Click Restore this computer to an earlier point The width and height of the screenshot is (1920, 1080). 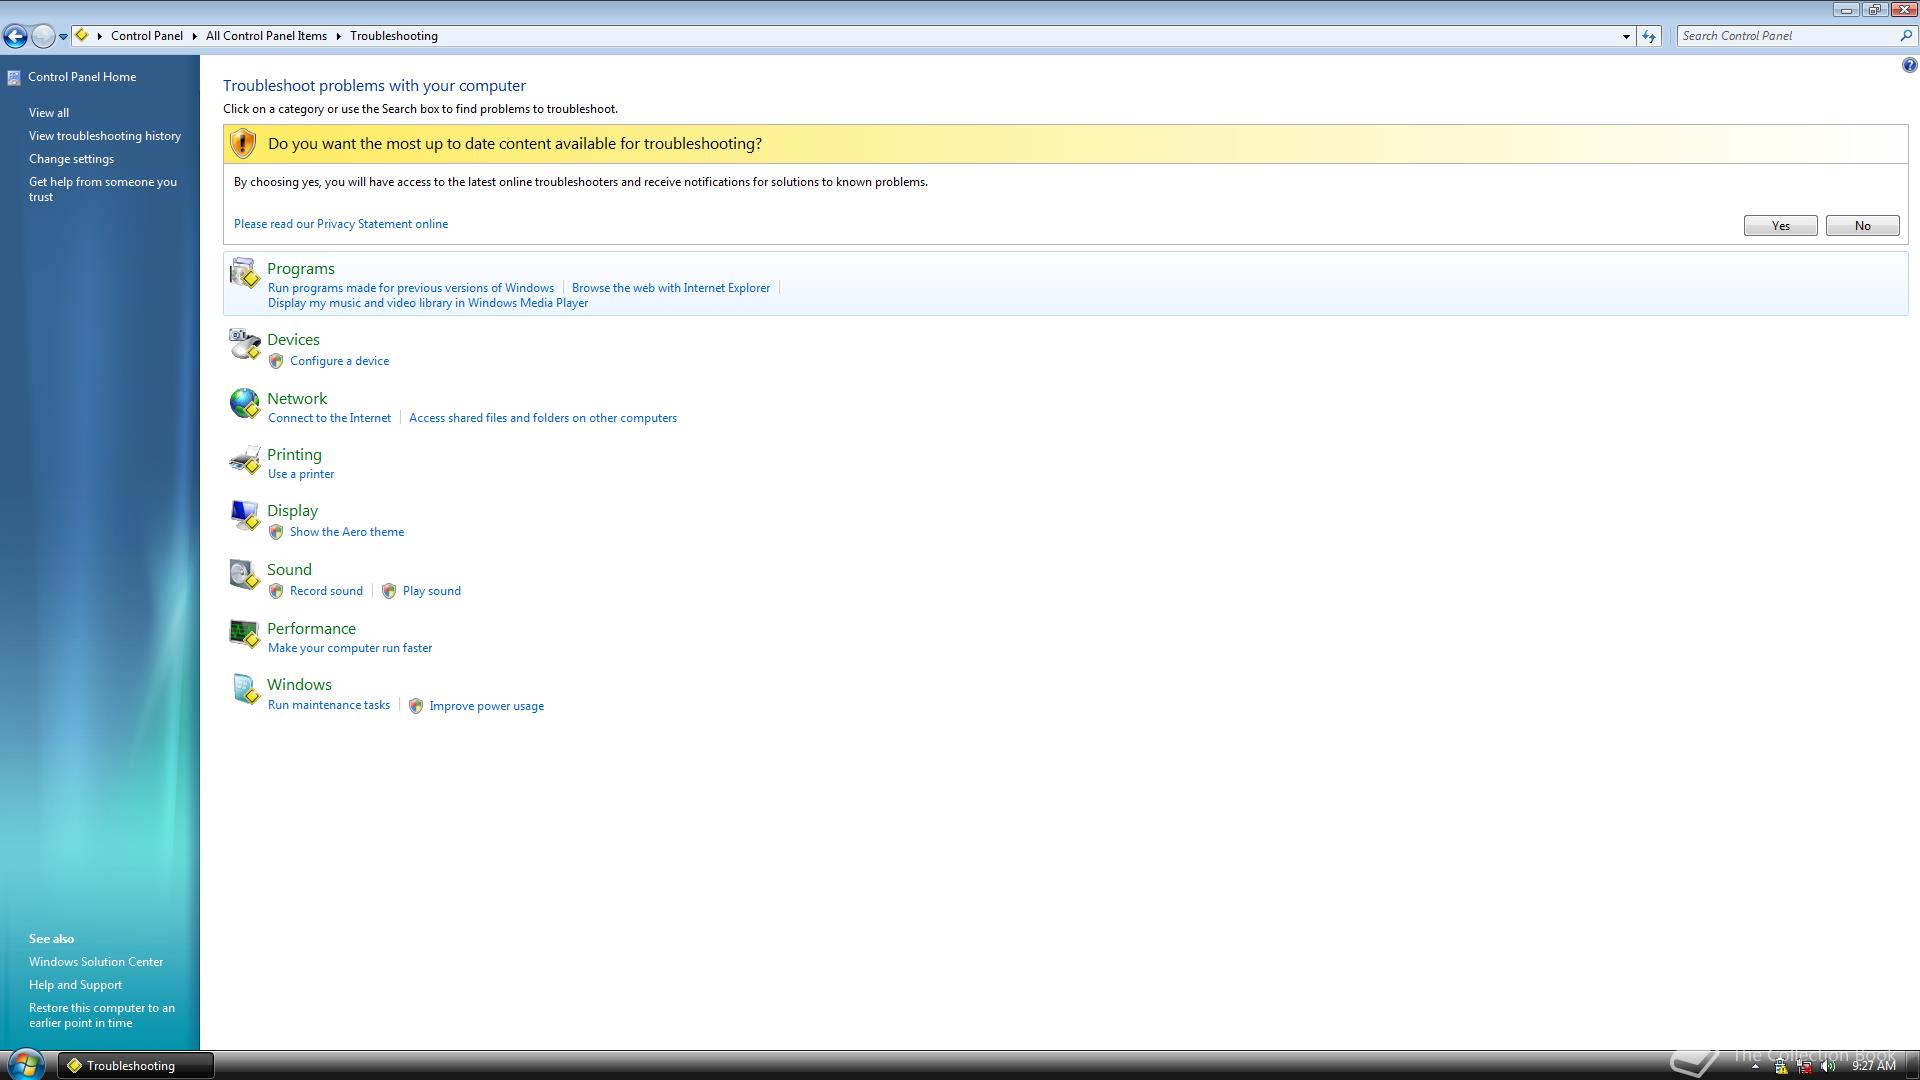[x=102, y=1015]
